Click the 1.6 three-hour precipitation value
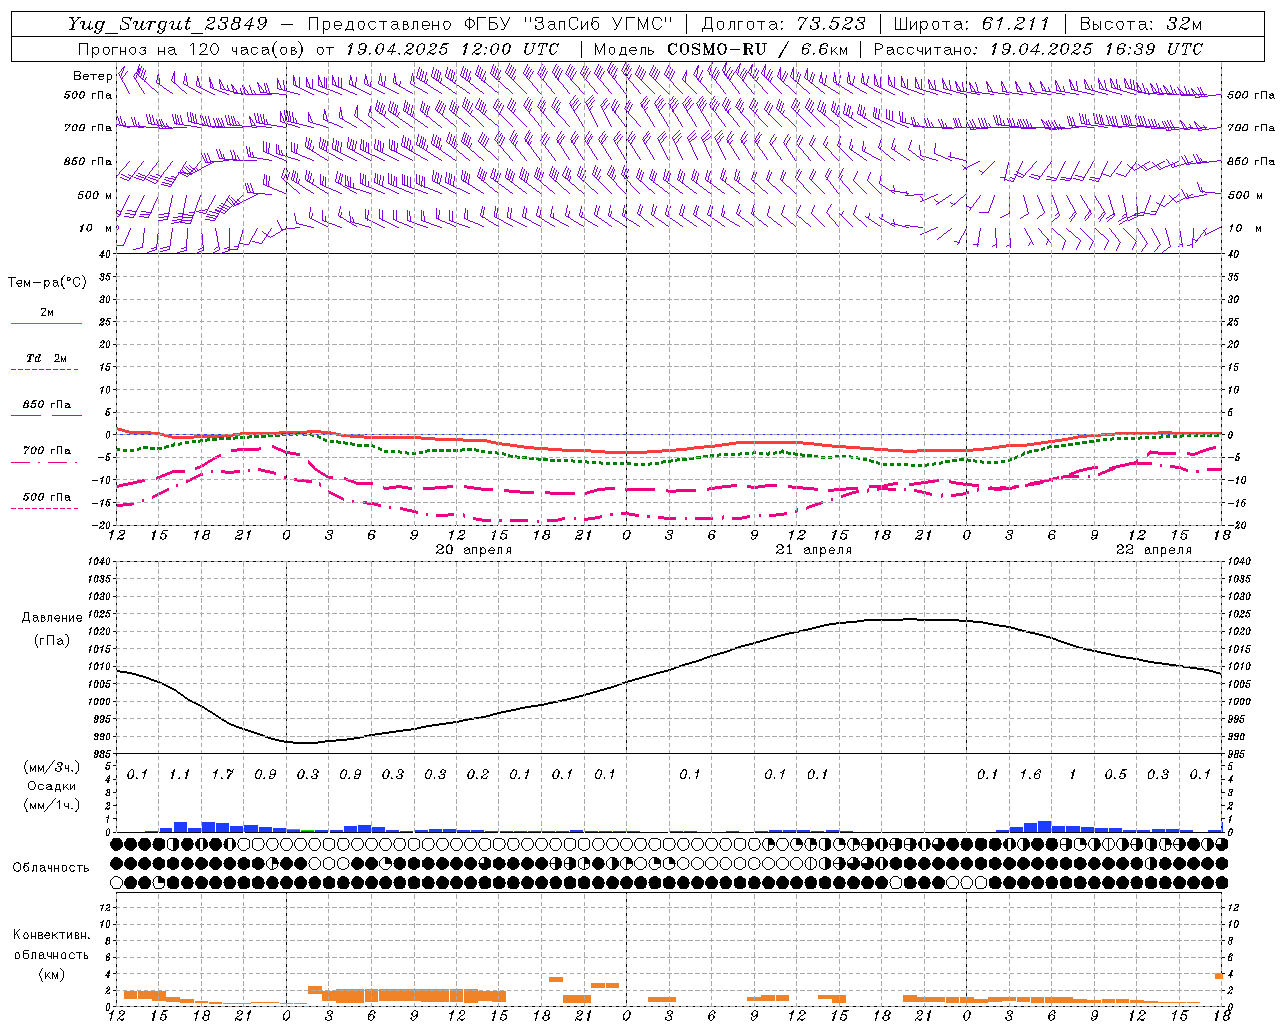This screenshot has height=1024, width=1280. [1030, 774]
